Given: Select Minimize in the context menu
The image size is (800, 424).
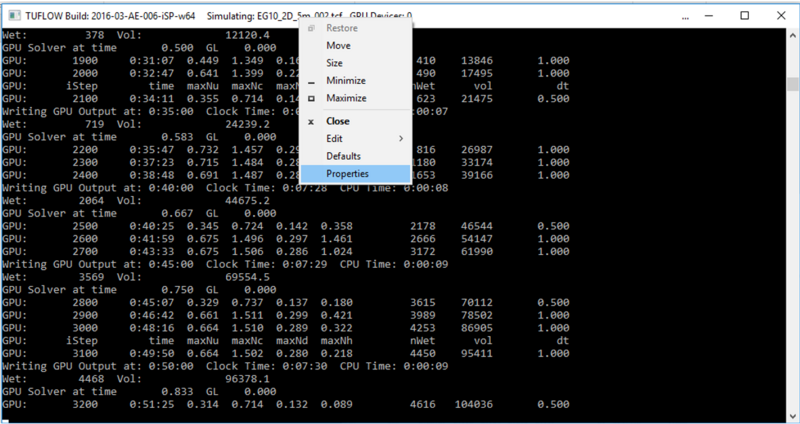Looking at the screenshot, I should [x=355, y=81].
